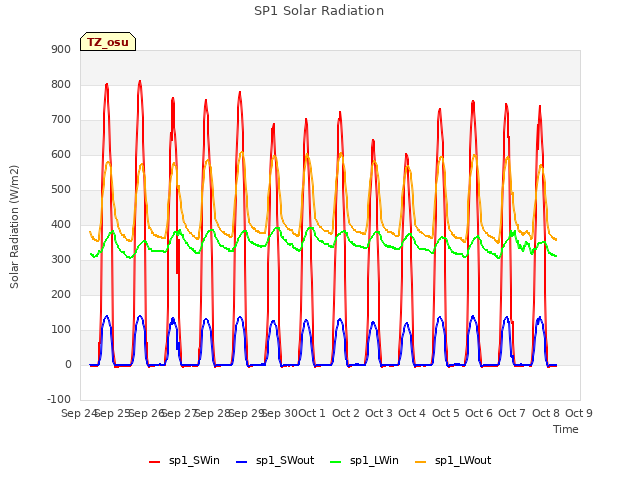Click the SP1 Solar Radiation chart title
Screen dimensions: 640x480
point(319,11)
